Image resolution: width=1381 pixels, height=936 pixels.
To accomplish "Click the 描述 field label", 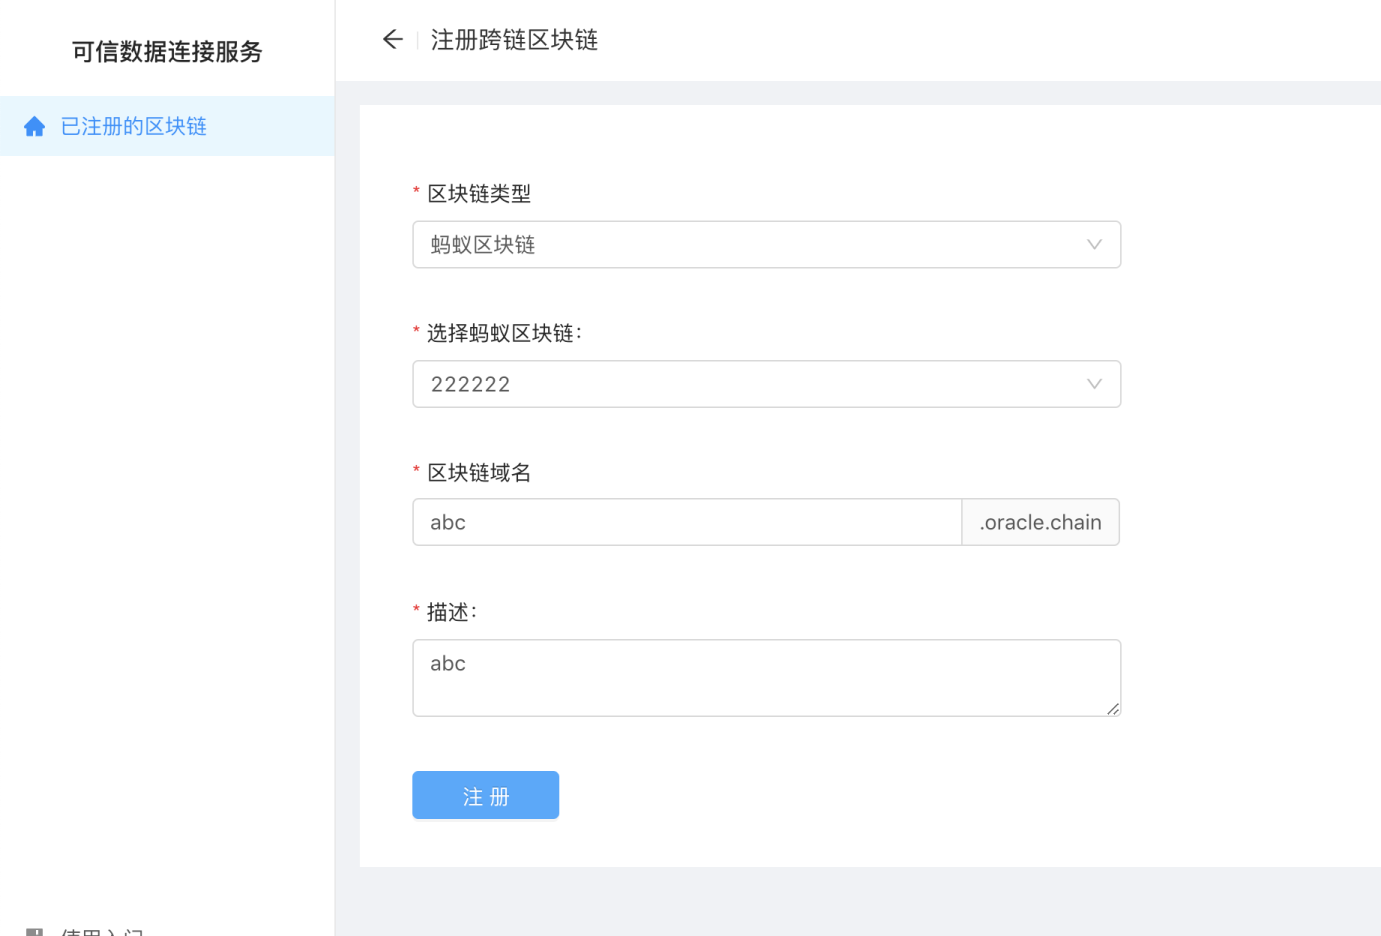I will [x=451, y=612].
